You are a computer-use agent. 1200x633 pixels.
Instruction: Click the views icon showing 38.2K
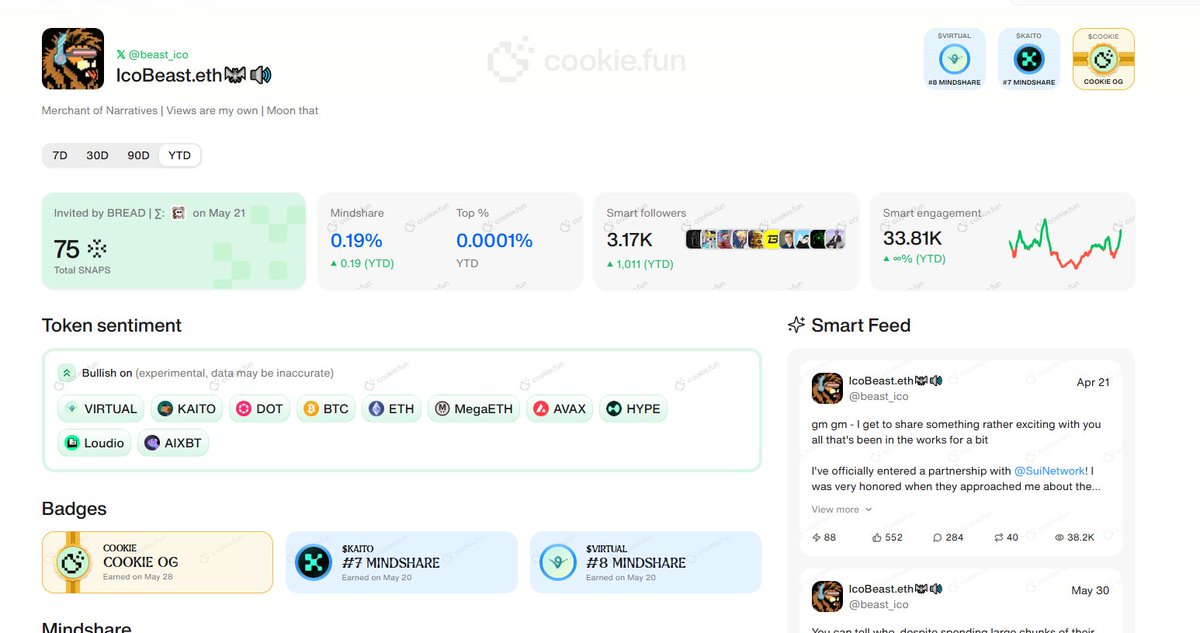pos(1060,537)
